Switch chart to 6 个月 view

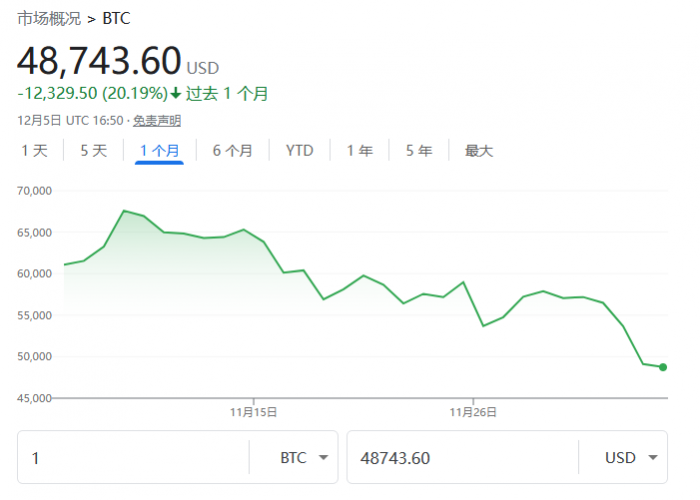click(232, 151)
